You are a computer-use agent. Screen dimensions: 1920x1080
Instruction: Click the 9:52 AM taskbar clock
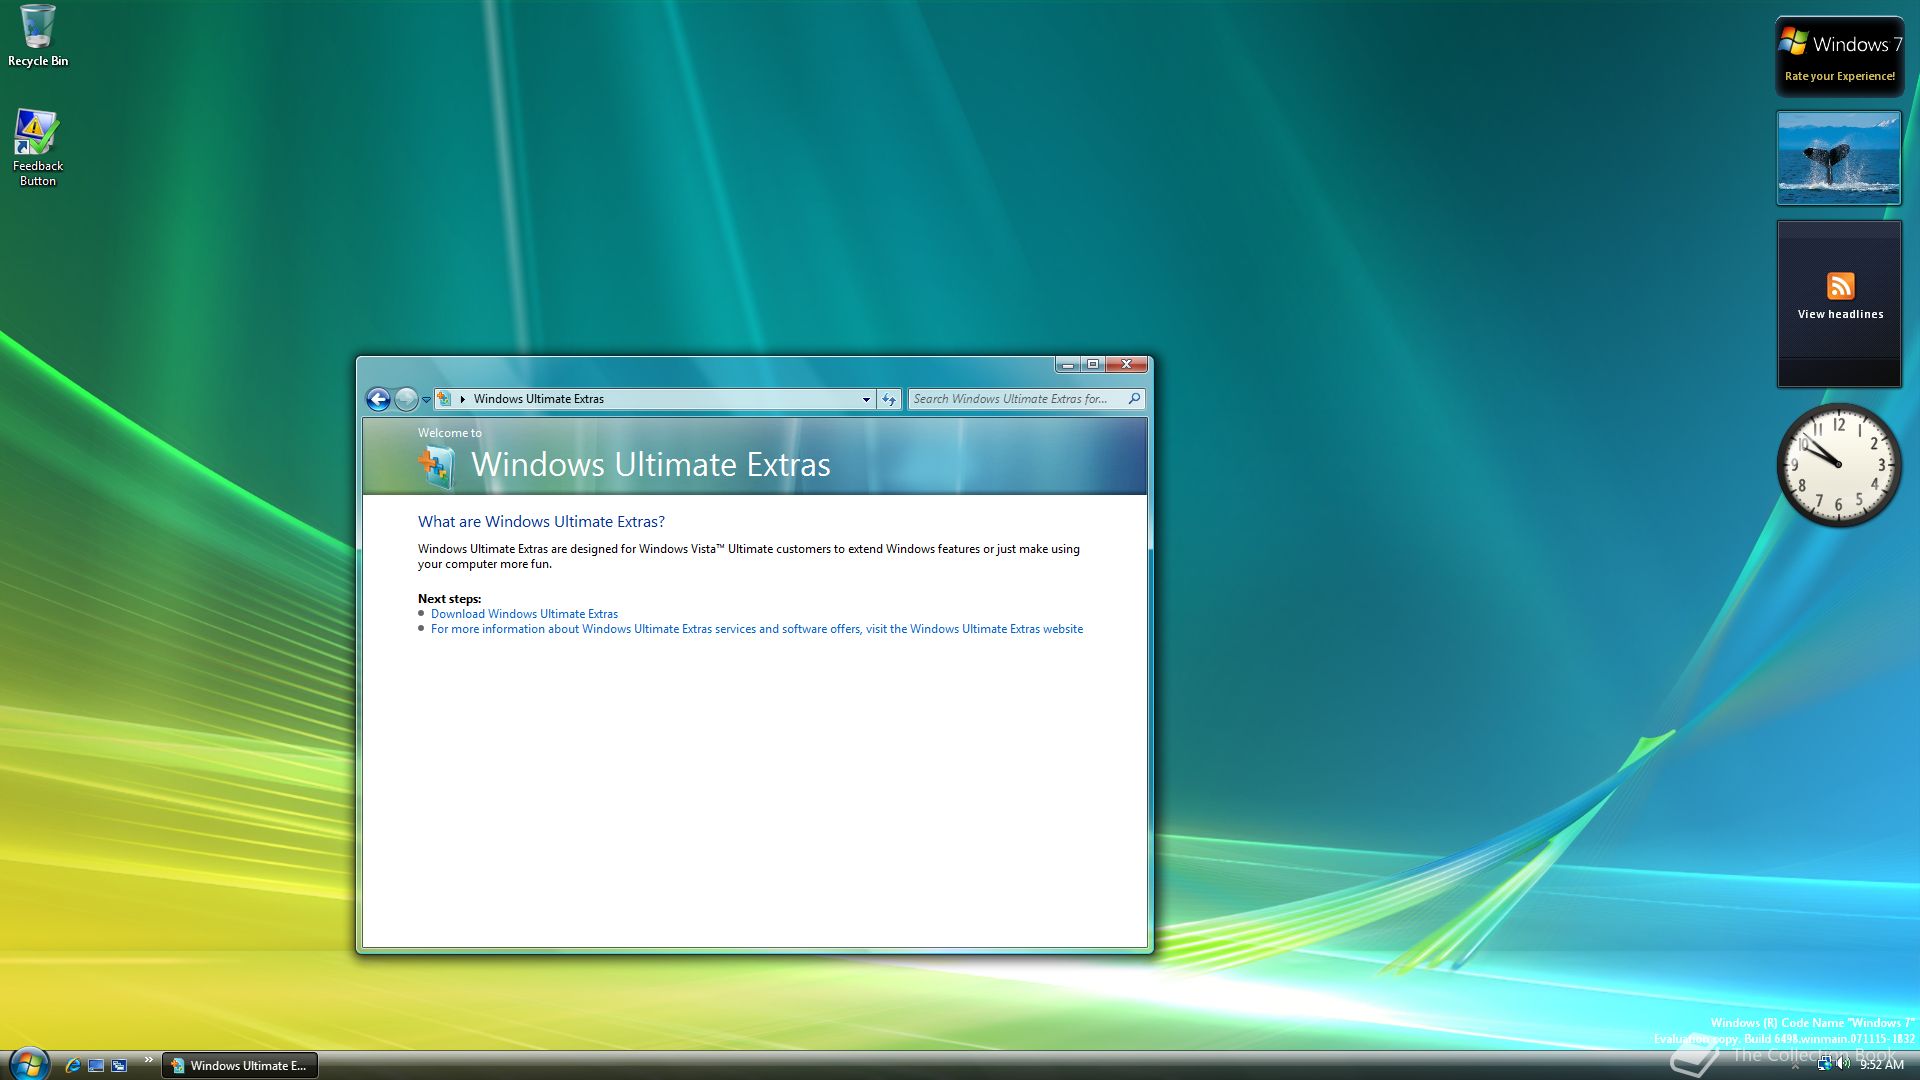(1882, 1066)
